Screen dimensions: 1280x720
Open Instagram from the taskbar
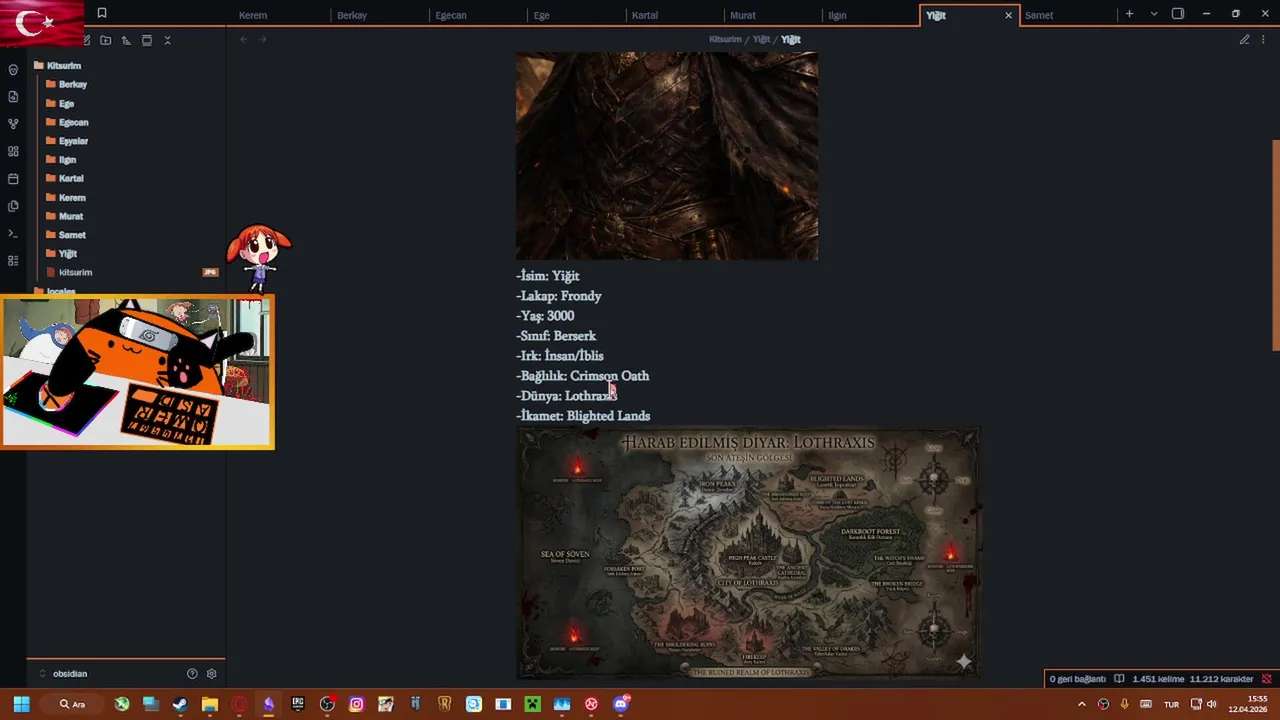coord(356,704)
